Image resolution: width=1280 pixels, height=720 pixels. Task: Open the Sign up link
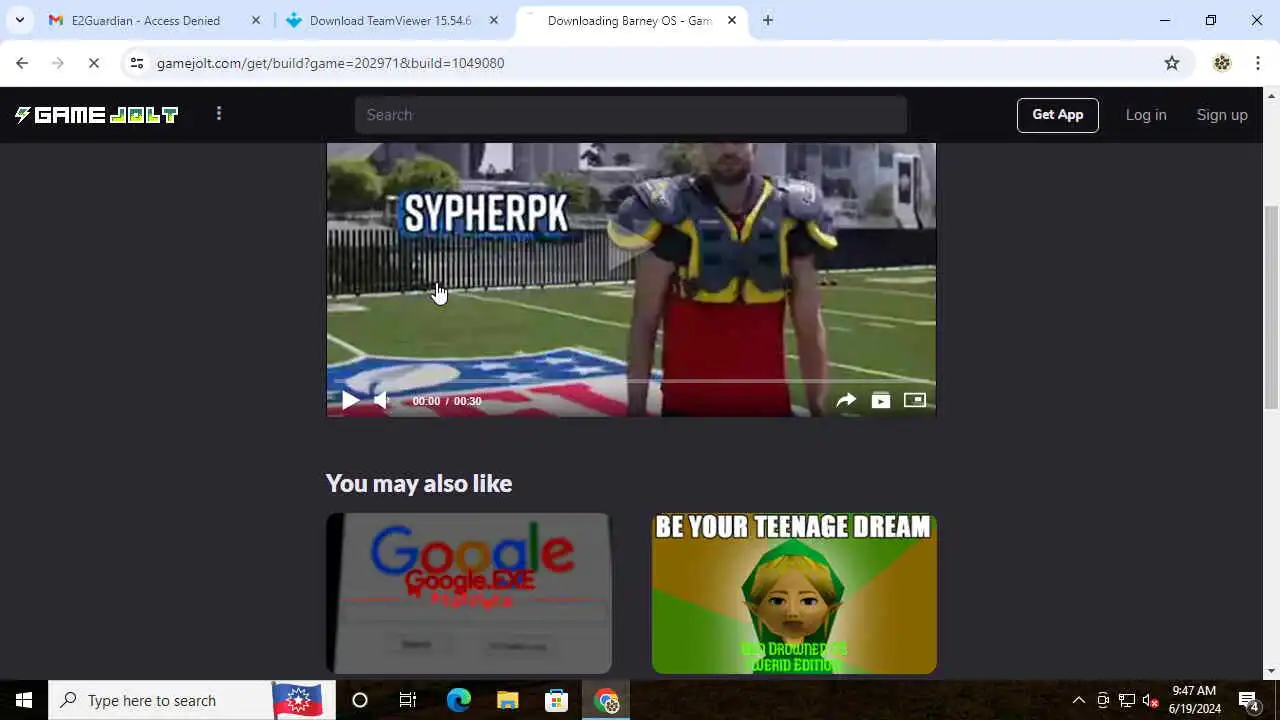coord(1222,115)
